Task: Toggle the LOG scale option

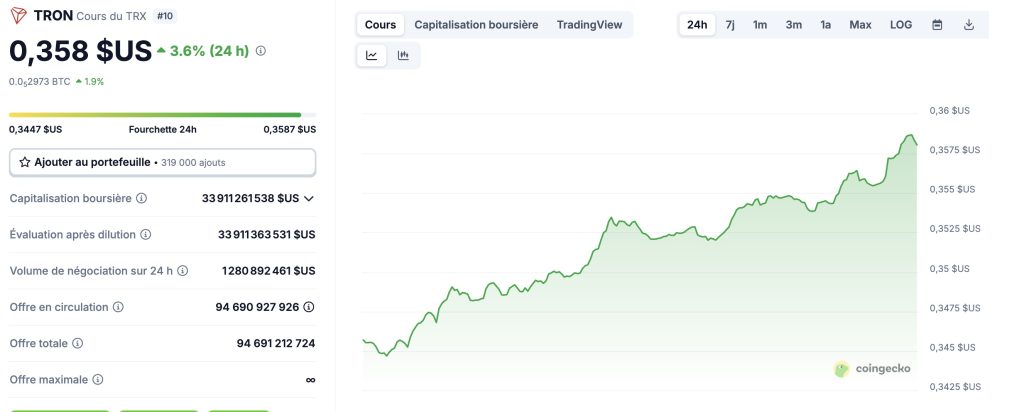Action: 901,24
